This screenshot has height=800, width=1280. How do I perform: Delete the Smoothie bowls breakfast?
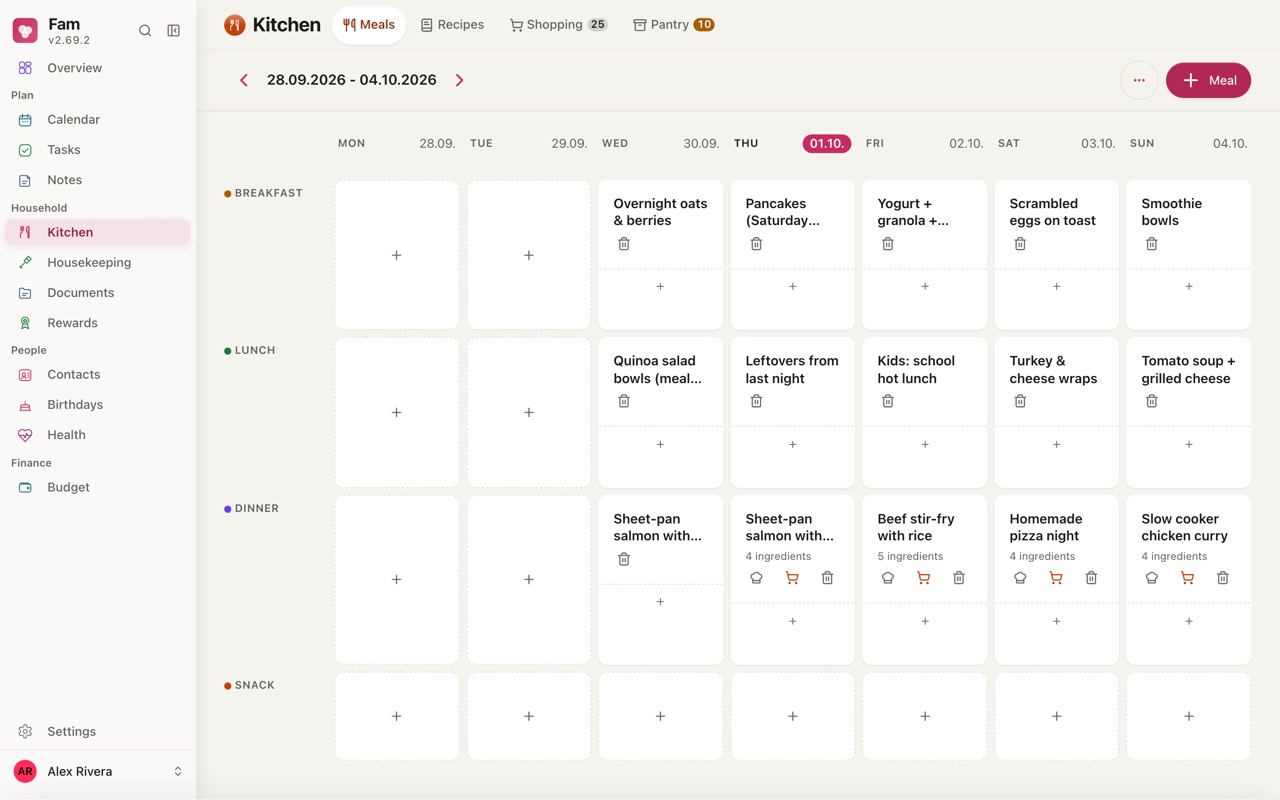[x=1152, y=244]
